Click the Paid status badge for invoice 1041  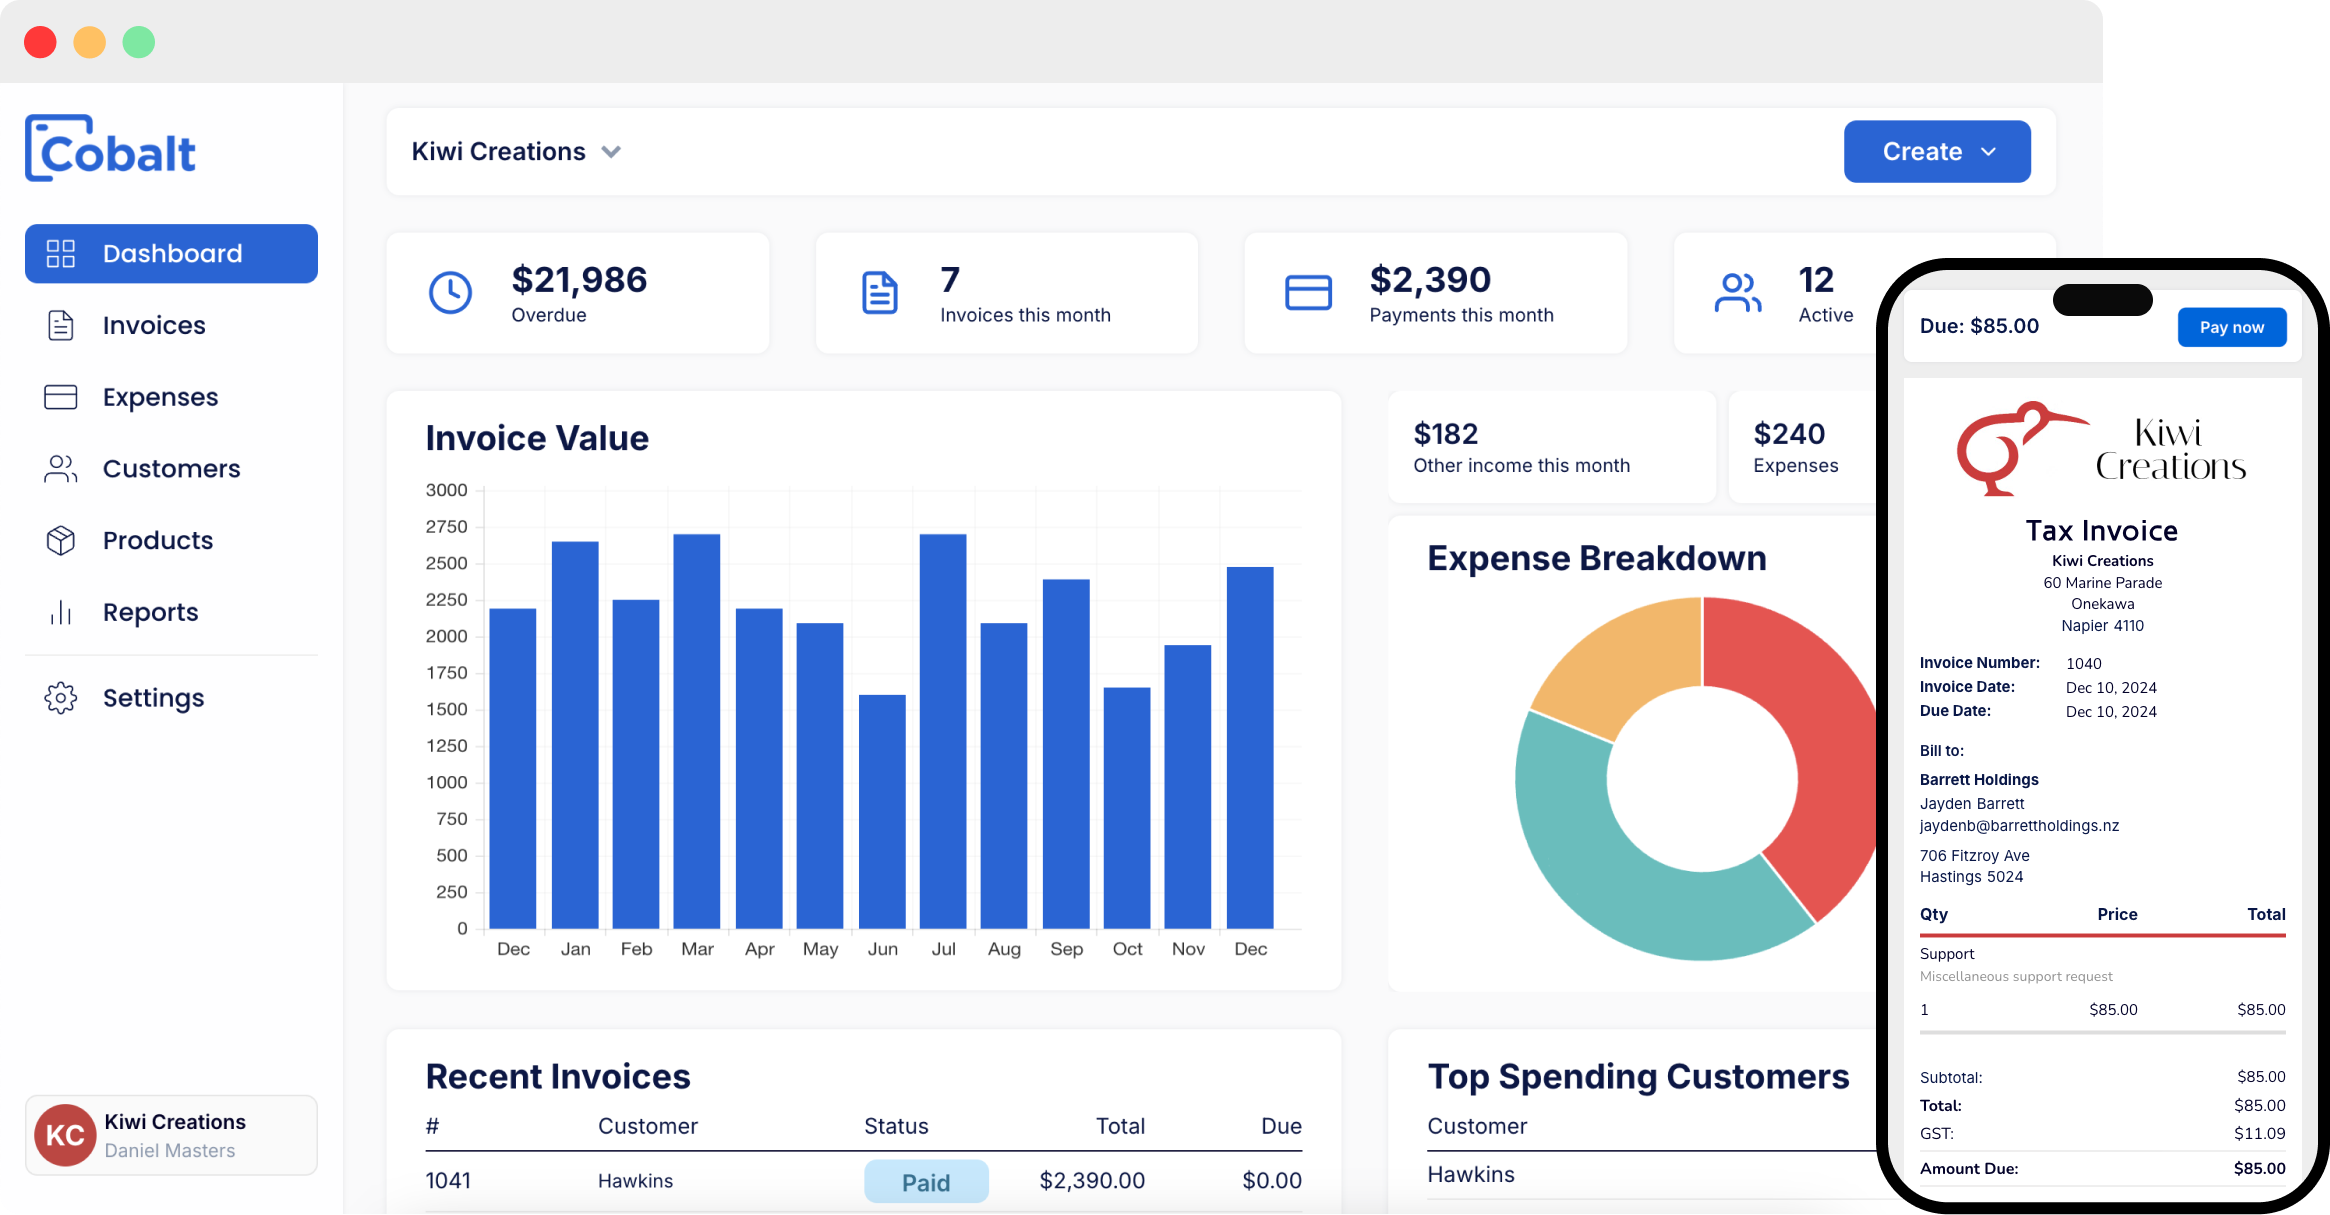[x=926, y=1182]
